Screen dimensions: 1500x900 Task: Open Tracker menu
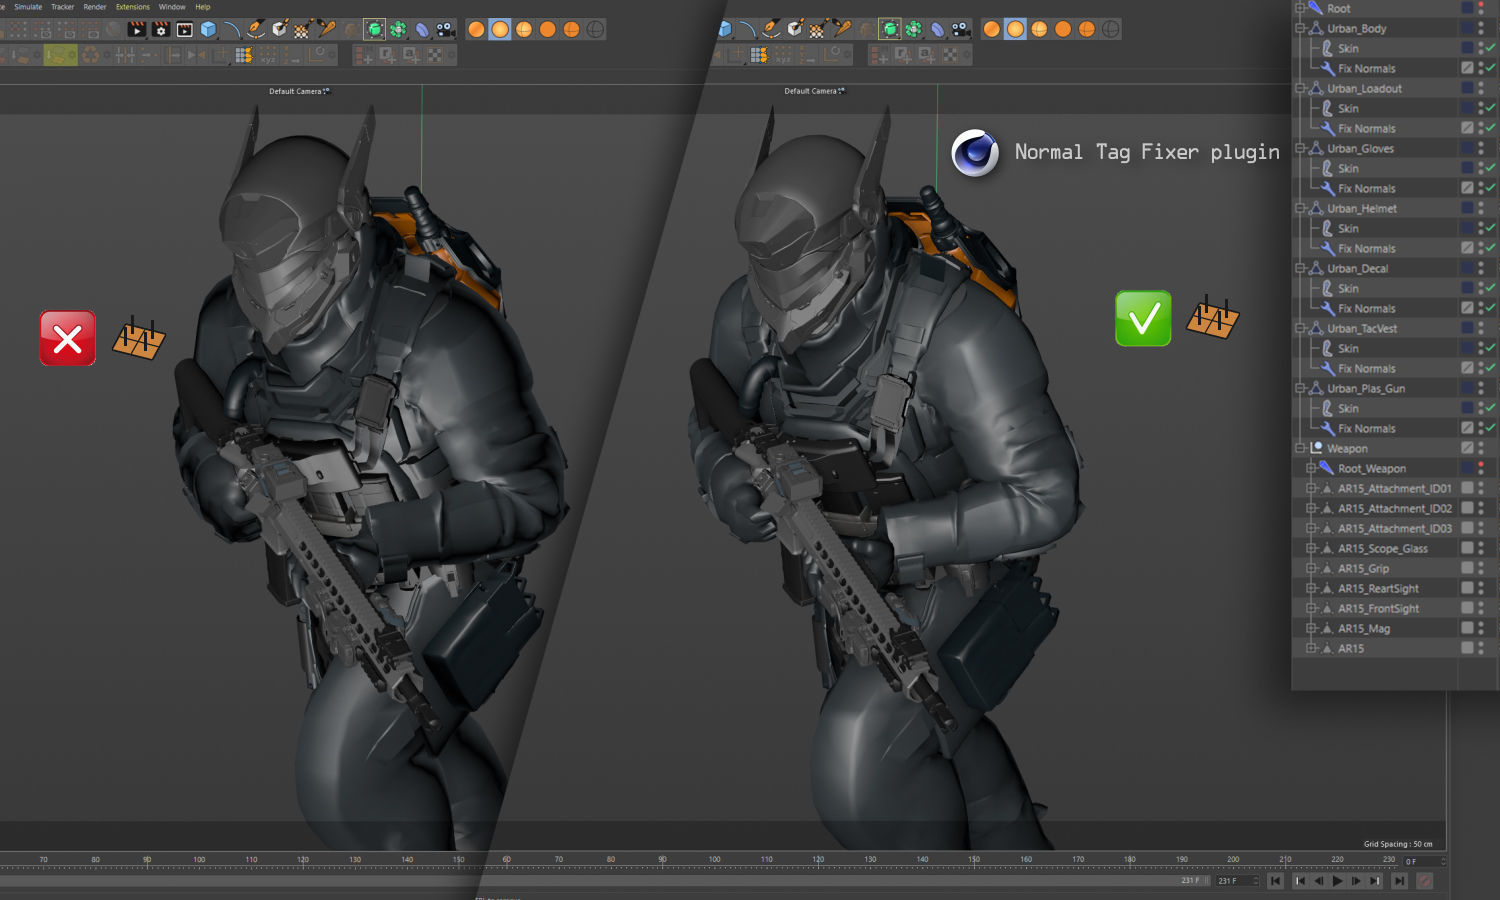click(x=62, y=7)
